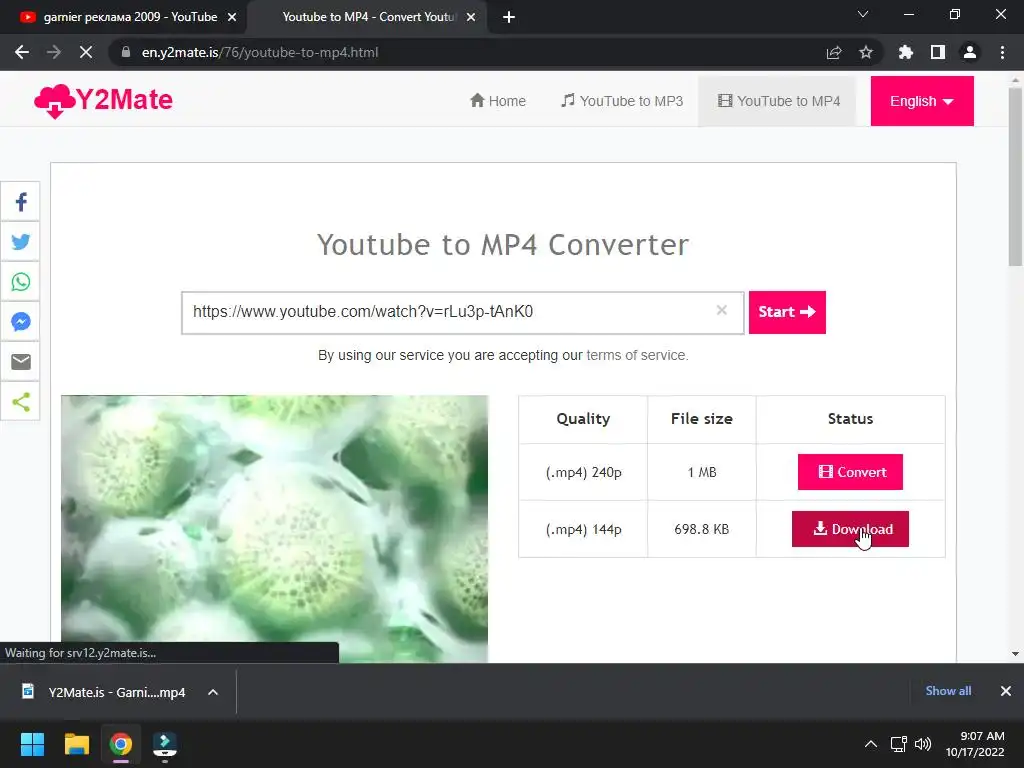The width and height of the screenshot is (1024, 768).
Task: Share page via Twitter icon
Action: (21, 242)
